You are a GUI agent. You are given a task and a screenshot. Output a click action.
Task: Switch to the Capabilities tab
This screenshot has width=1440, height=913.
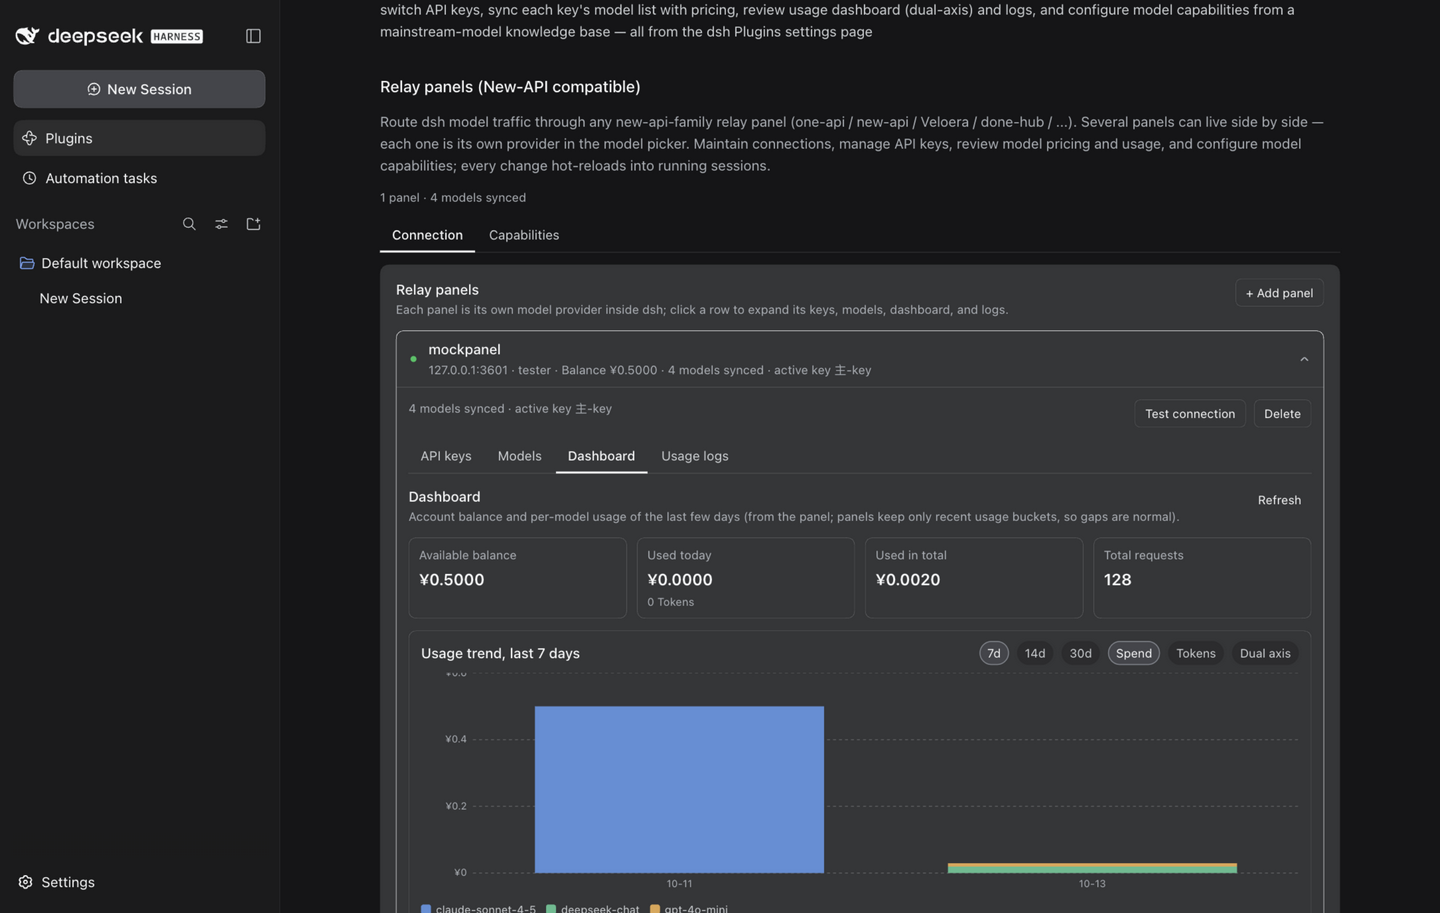point(524,235)
